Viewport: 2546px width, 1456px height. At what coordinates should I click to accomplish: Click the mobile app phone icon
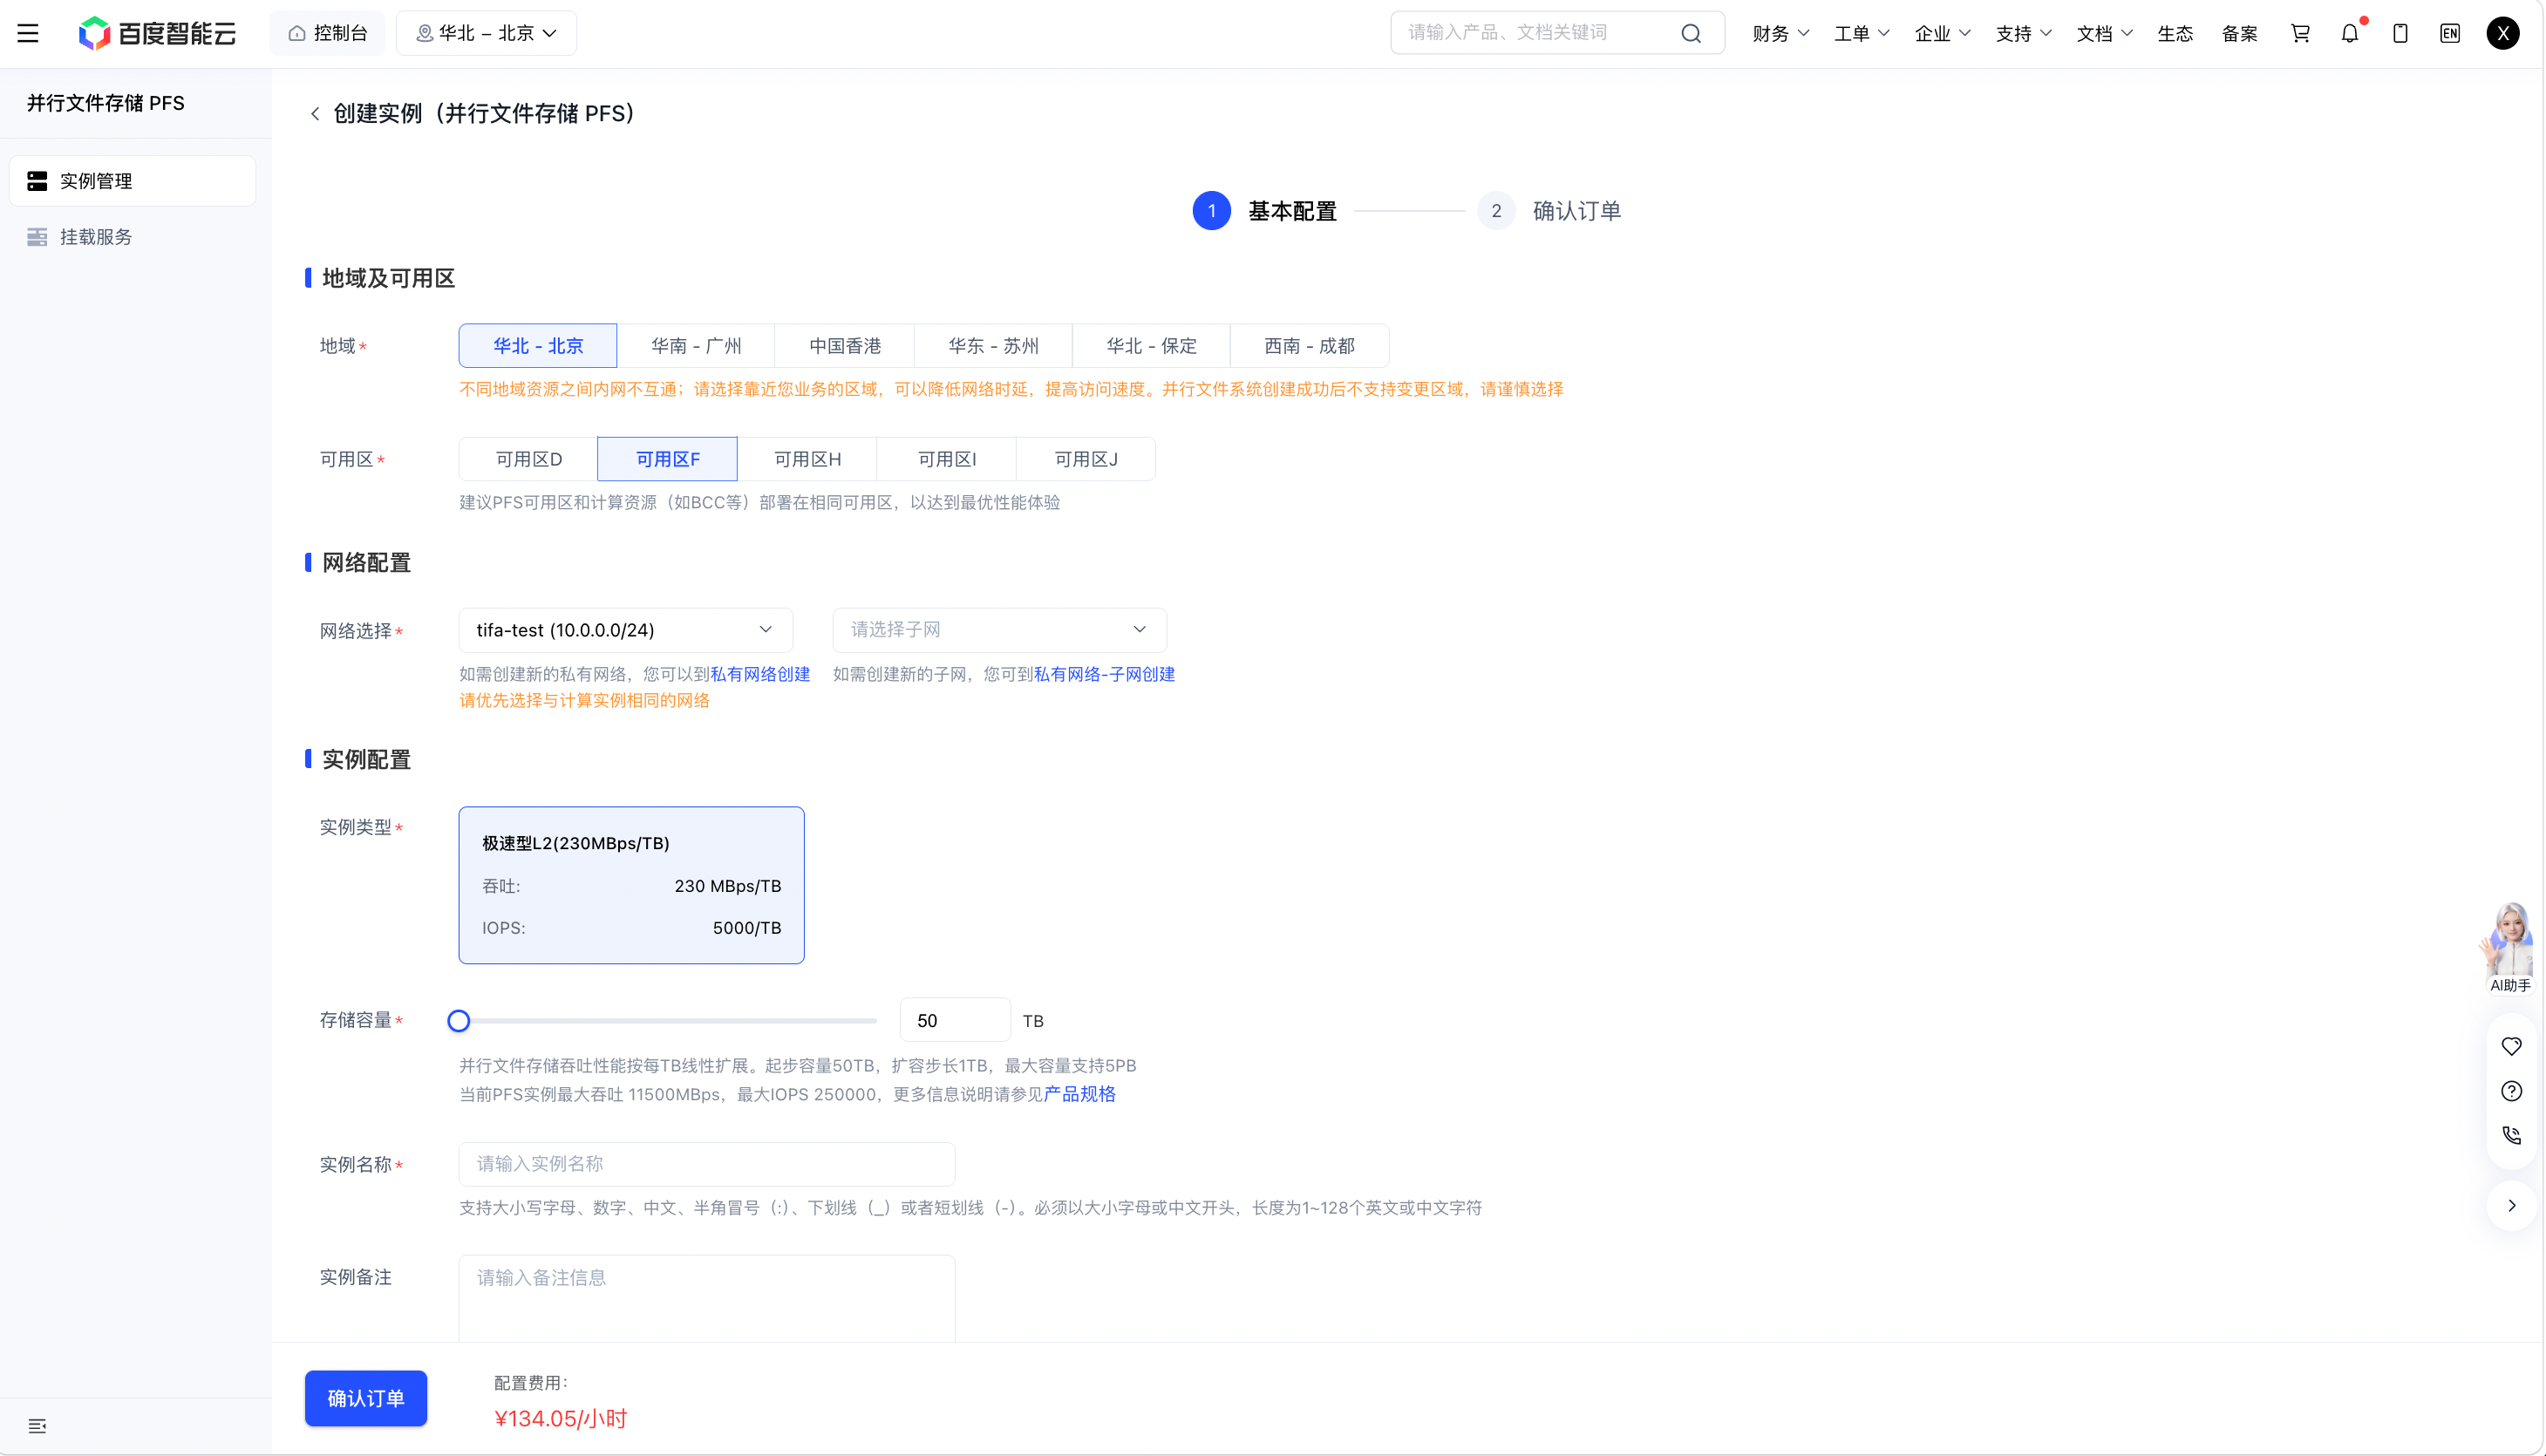(2400, 33)
